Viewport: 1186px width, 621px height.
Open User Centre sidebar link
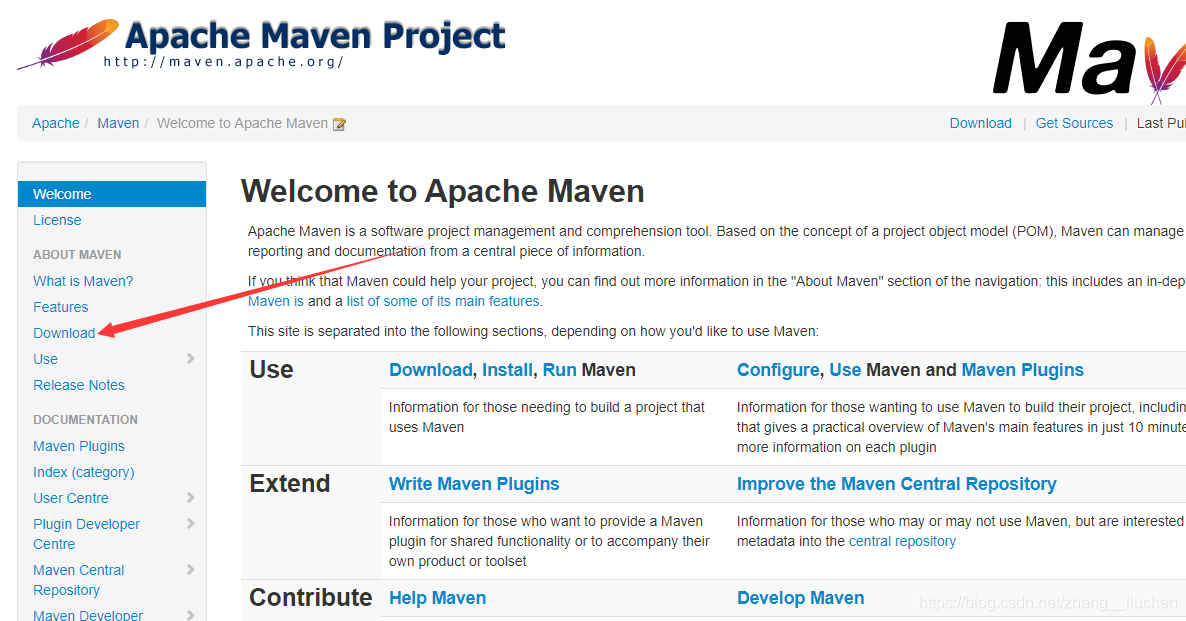click(70, 498)
